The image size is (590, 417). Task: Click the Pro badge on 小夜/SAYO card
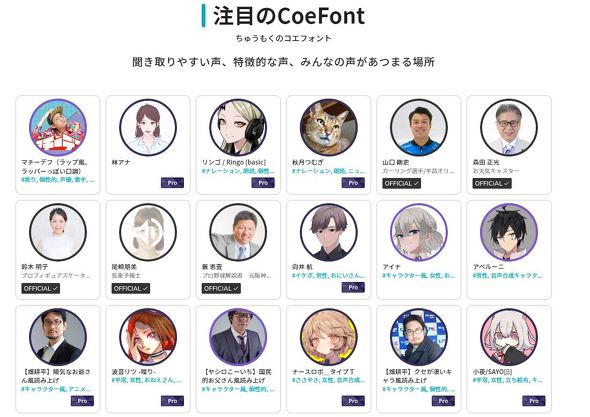[x=534, y=401]
